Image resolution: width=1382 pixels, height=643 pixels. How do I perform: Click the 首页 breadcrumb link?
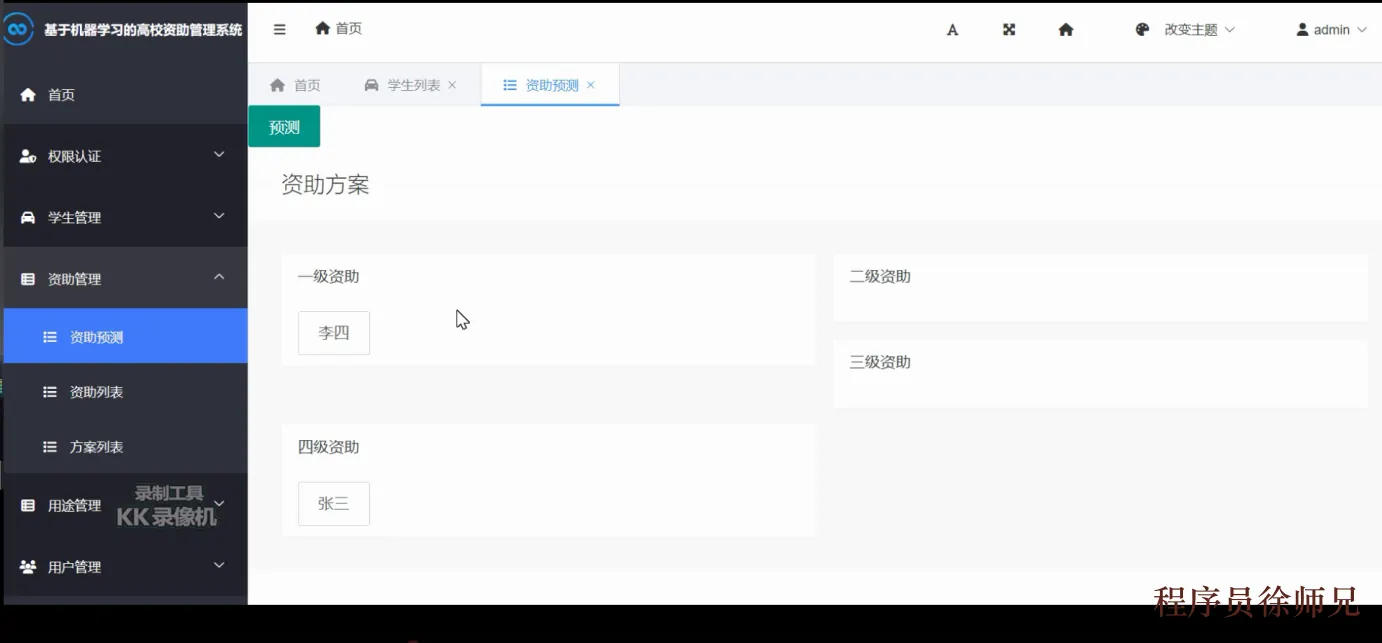(349, 28)
